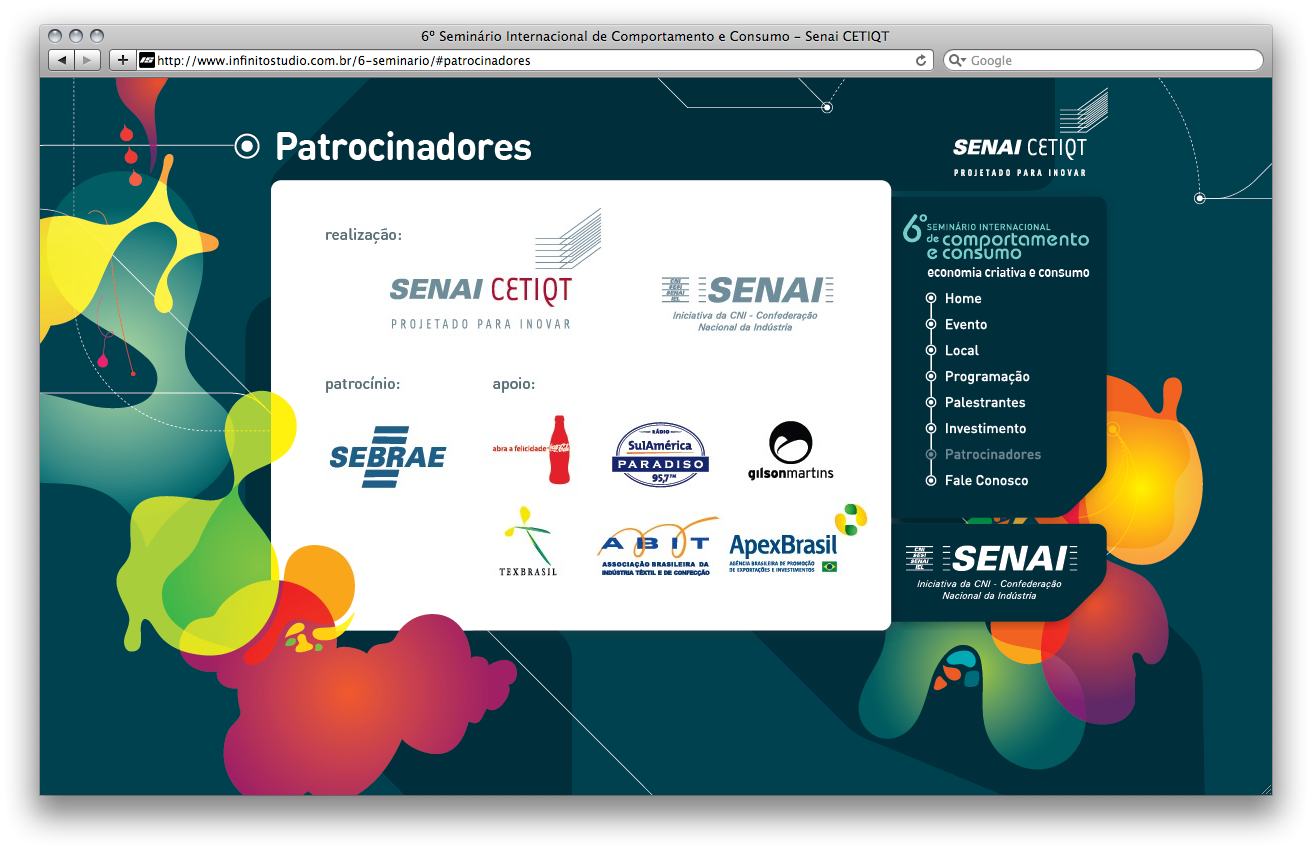The width and height of the screenshot is (1312, 850).
Task: Open the Programação menu item
Action: pyautogui.click(x=987, y=376)
